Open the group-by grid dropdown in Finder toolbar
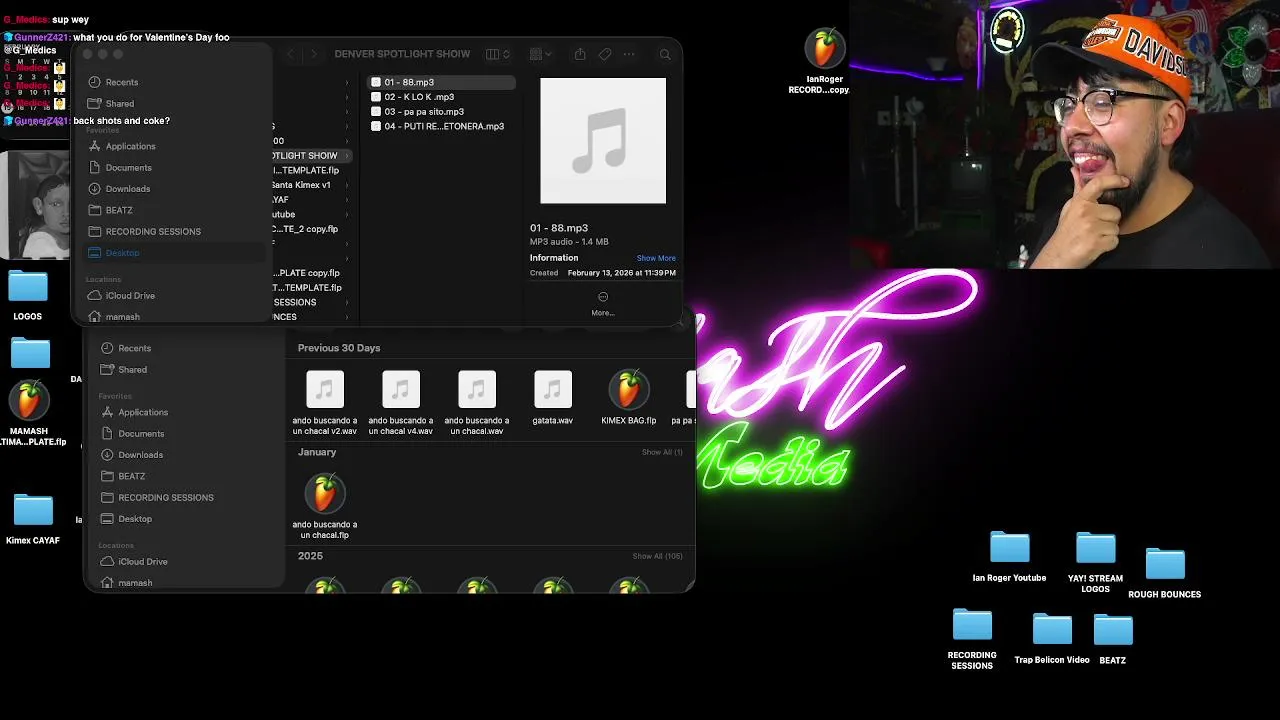 pos(541,54)
